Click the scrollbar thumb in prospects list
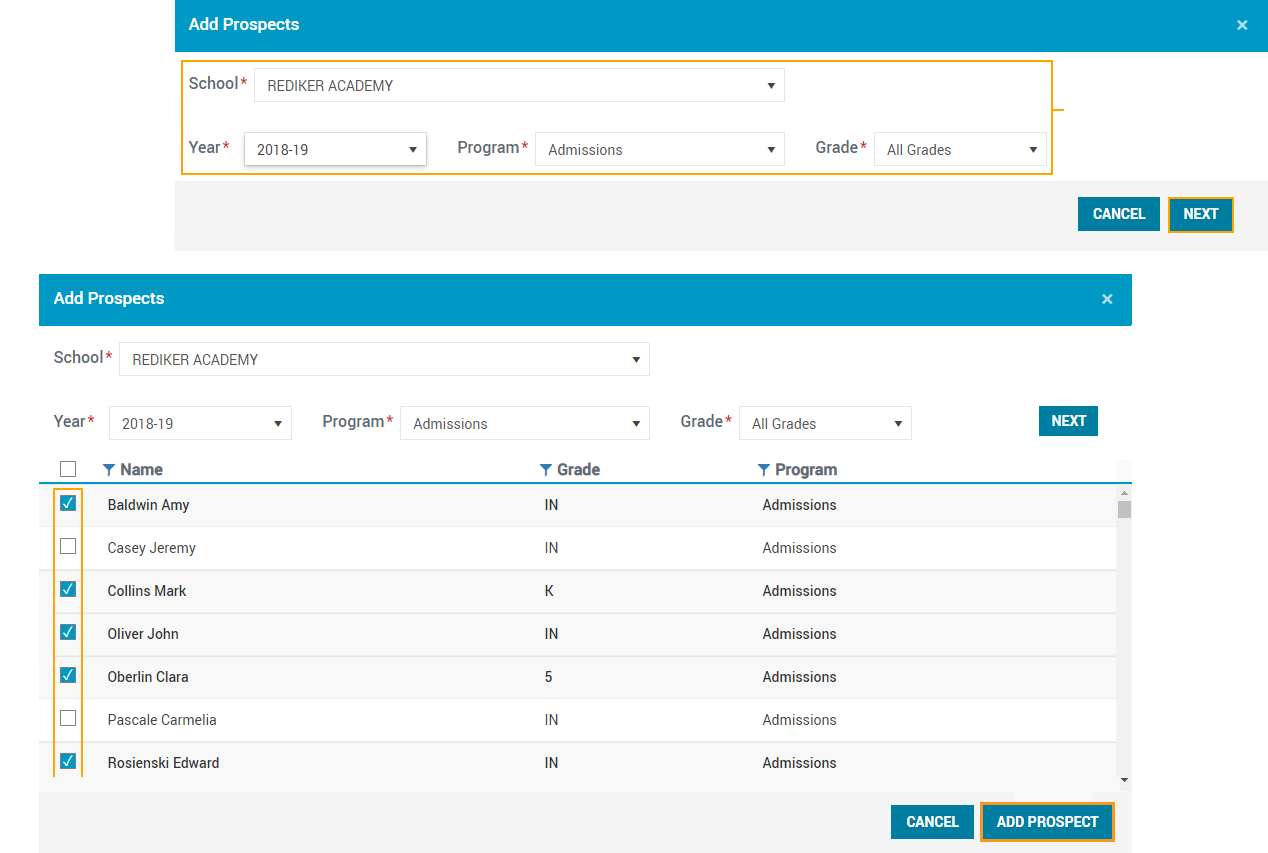1268x853 pixels. [x=1124, y=509]
